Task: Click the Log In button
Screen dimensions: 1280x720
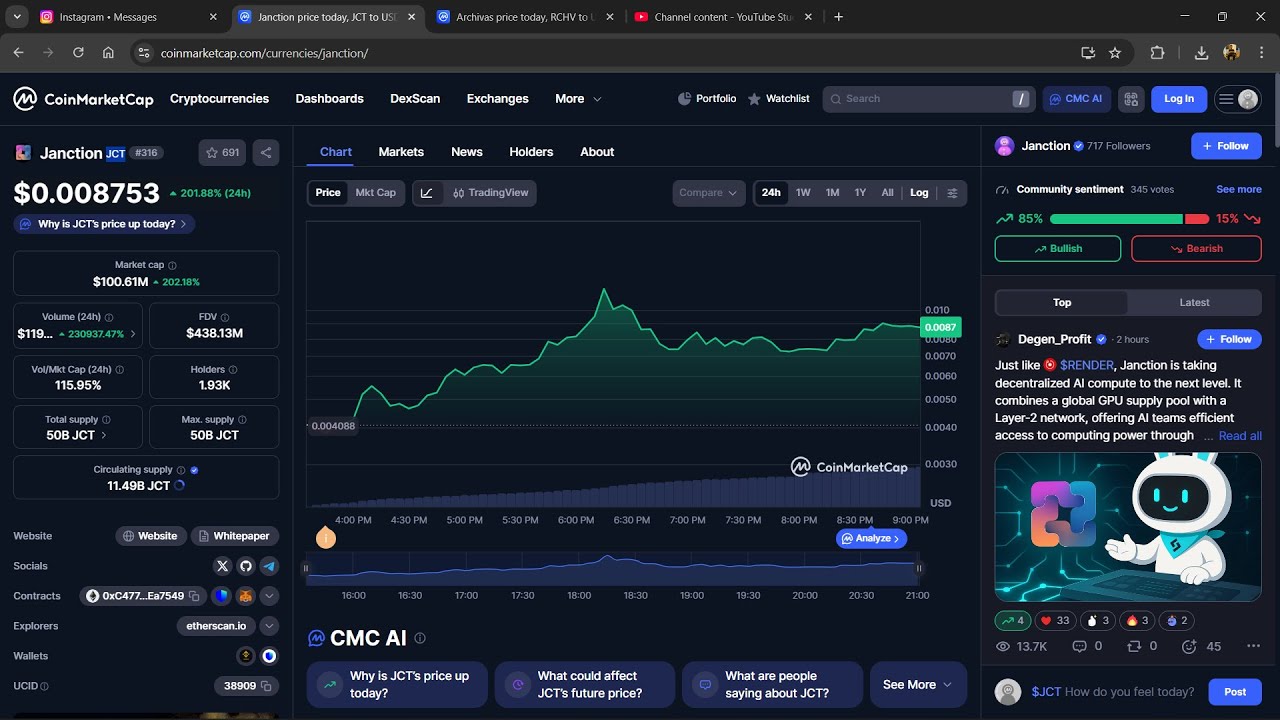Action: (x=1179, y=99)
